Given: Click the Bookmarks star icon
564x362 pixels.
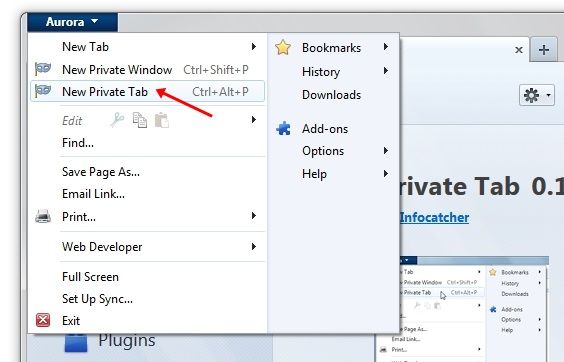Looking at the screenshot, I should tap(283, 47).
